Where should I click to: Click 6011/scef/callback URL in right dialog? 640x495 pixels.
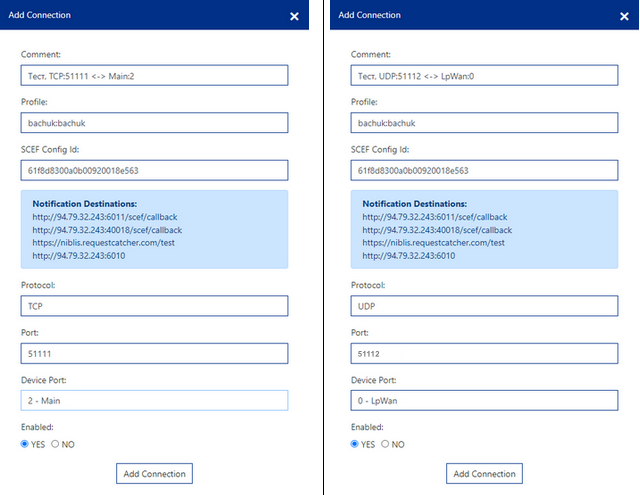click(435, 217)
